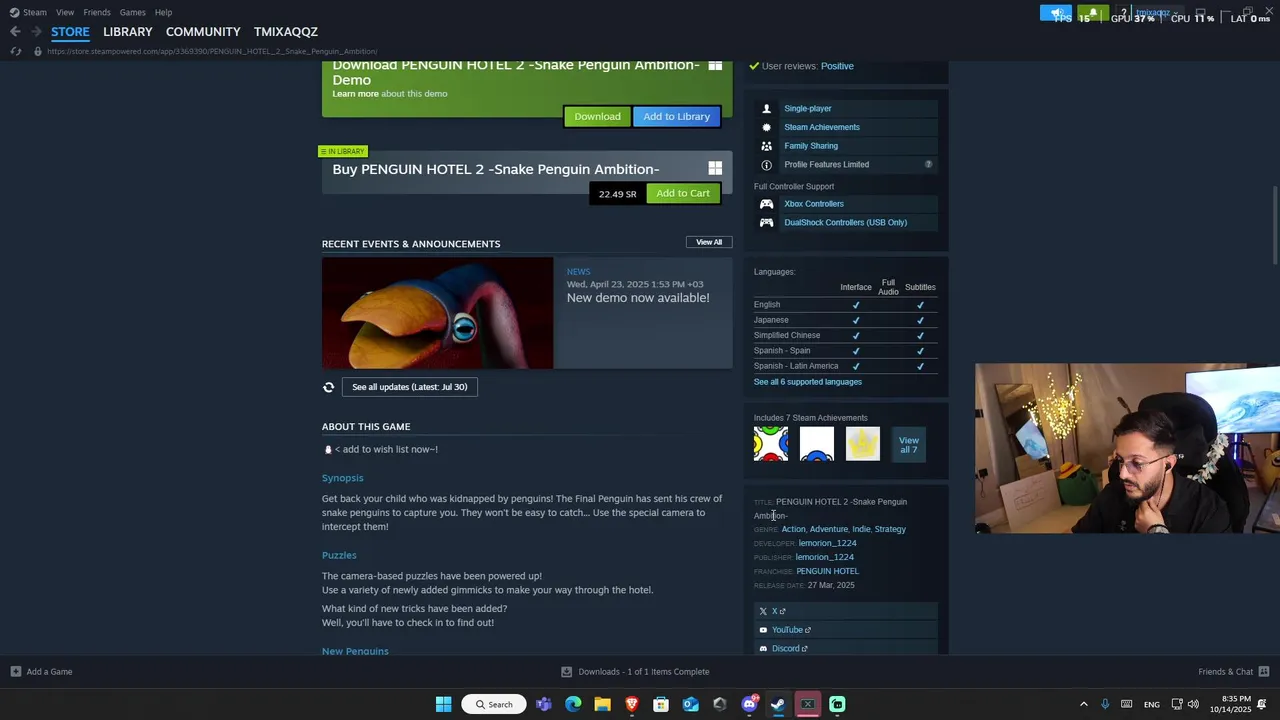Open the Steam Achievements feature link

point(822,127)
